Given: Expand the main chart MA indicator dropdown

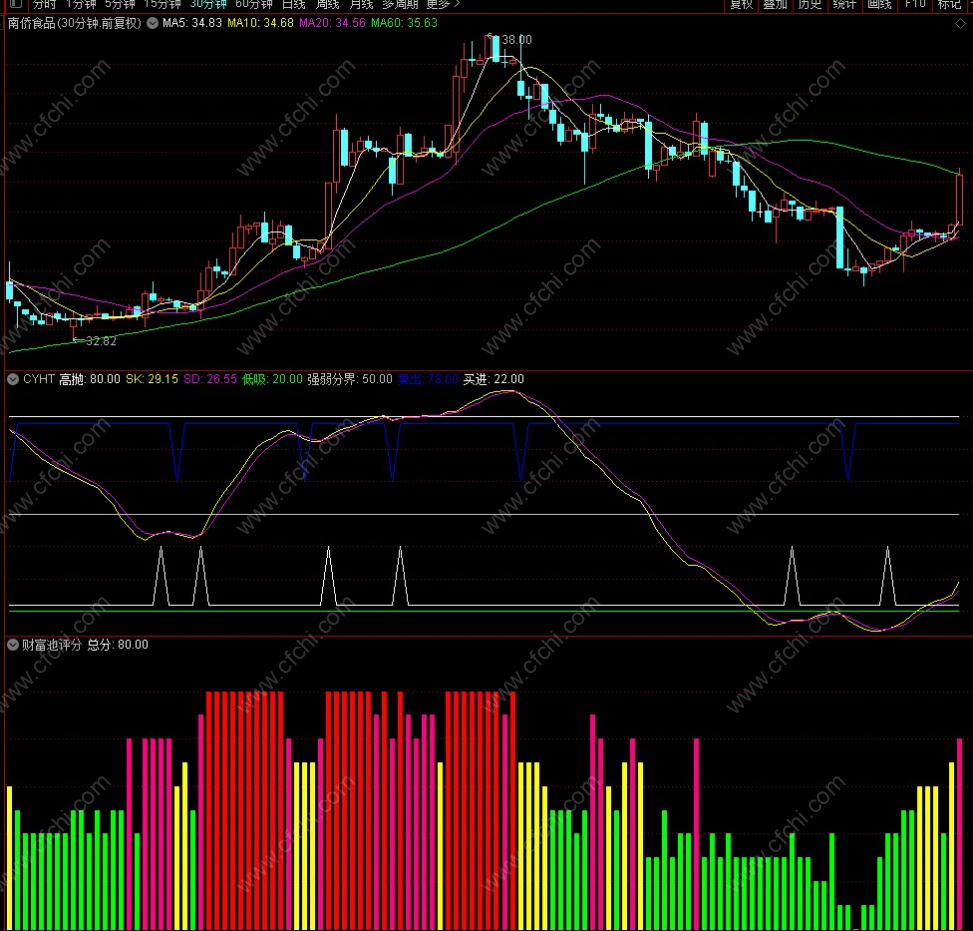Looking at the screenshot, I should point(153,24).
